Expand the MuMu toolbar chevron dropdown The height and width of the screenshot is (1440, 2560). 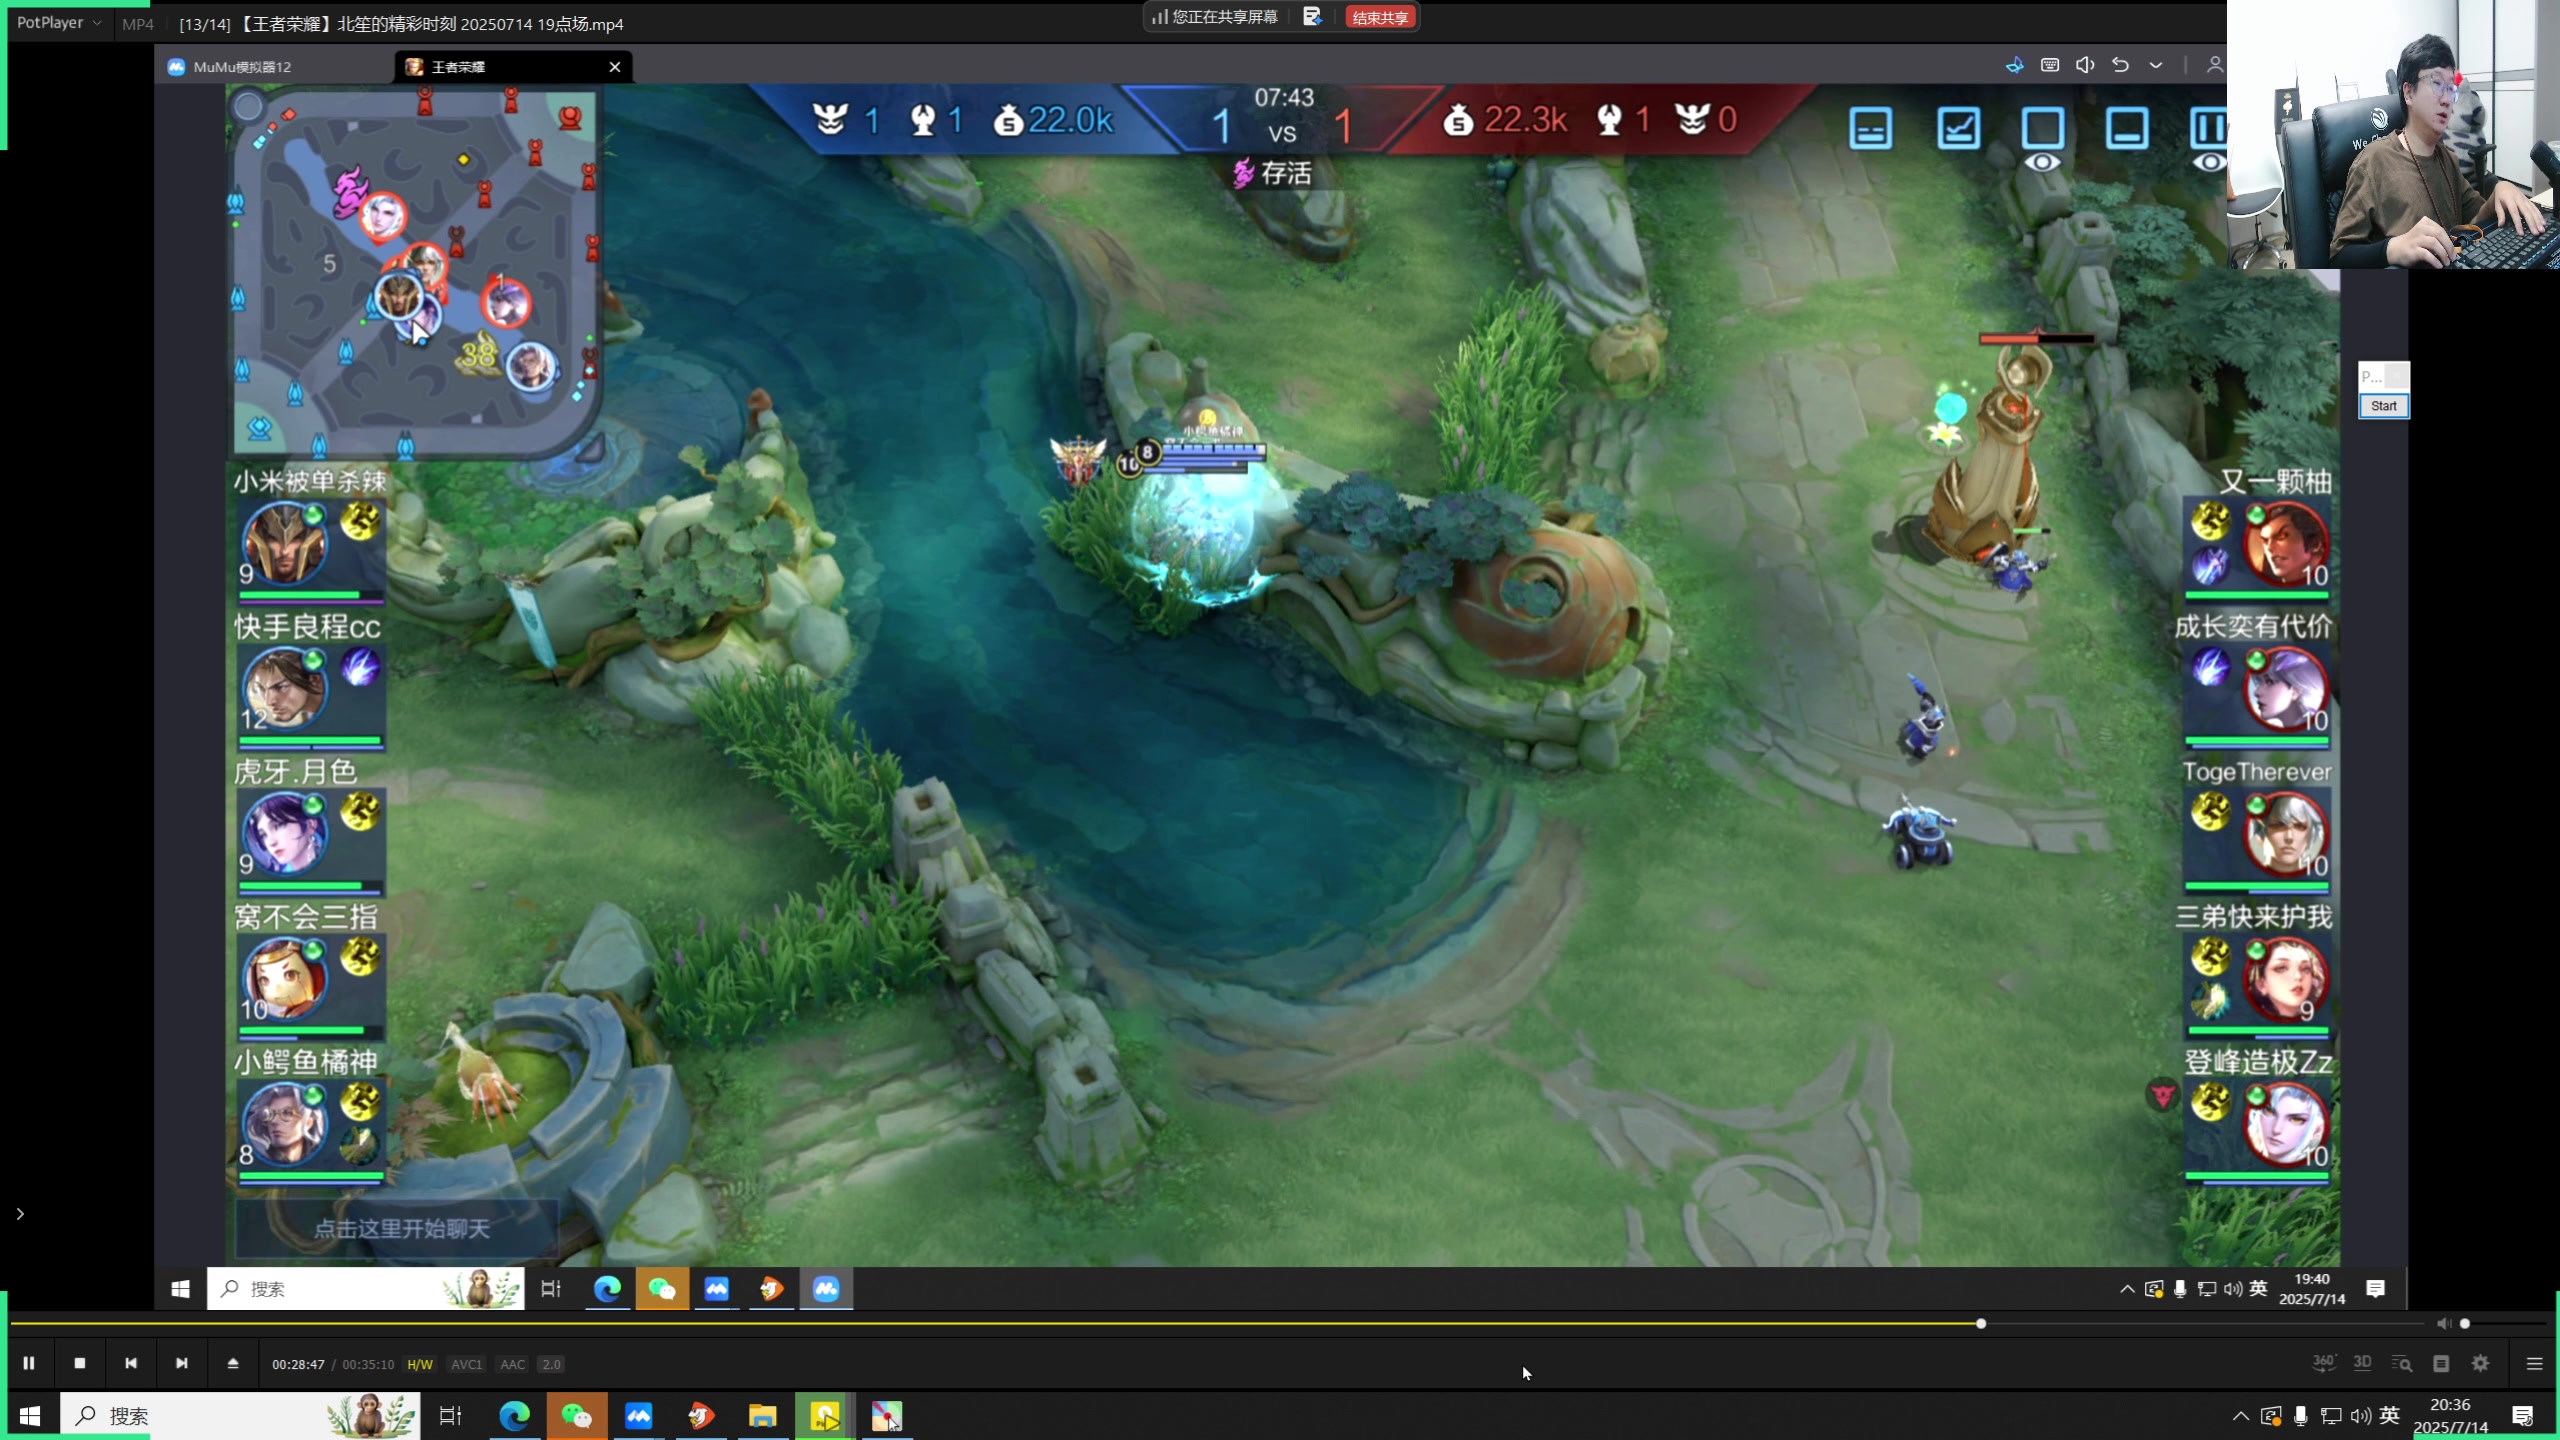[2156, 65]
